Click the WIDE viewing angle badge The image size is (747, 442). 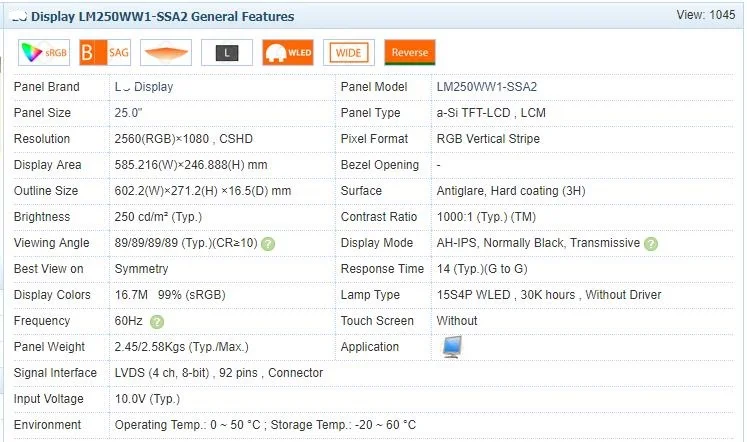(x=349, y=52)
